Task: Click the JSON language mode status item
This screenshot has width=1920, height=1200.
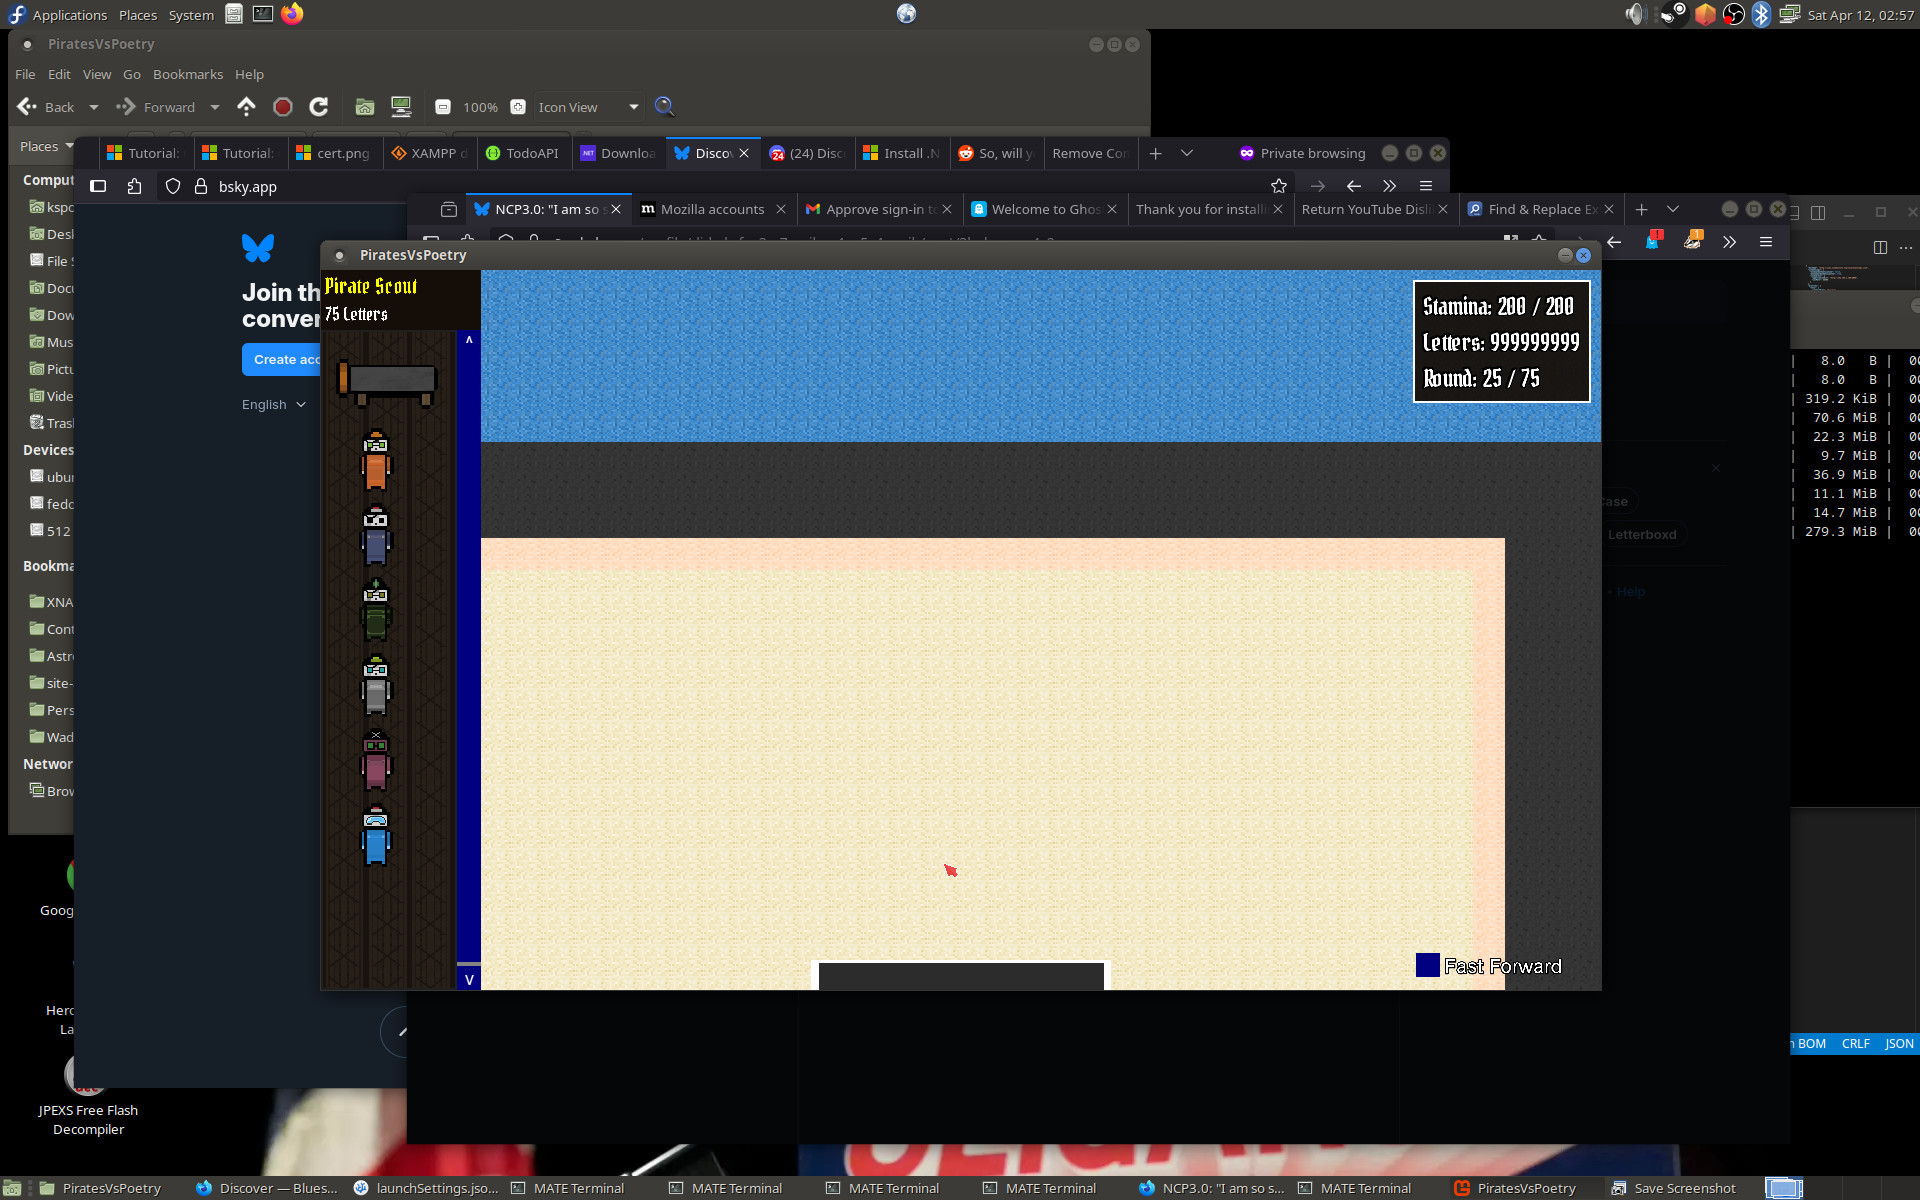Action: [1899, 1043]
